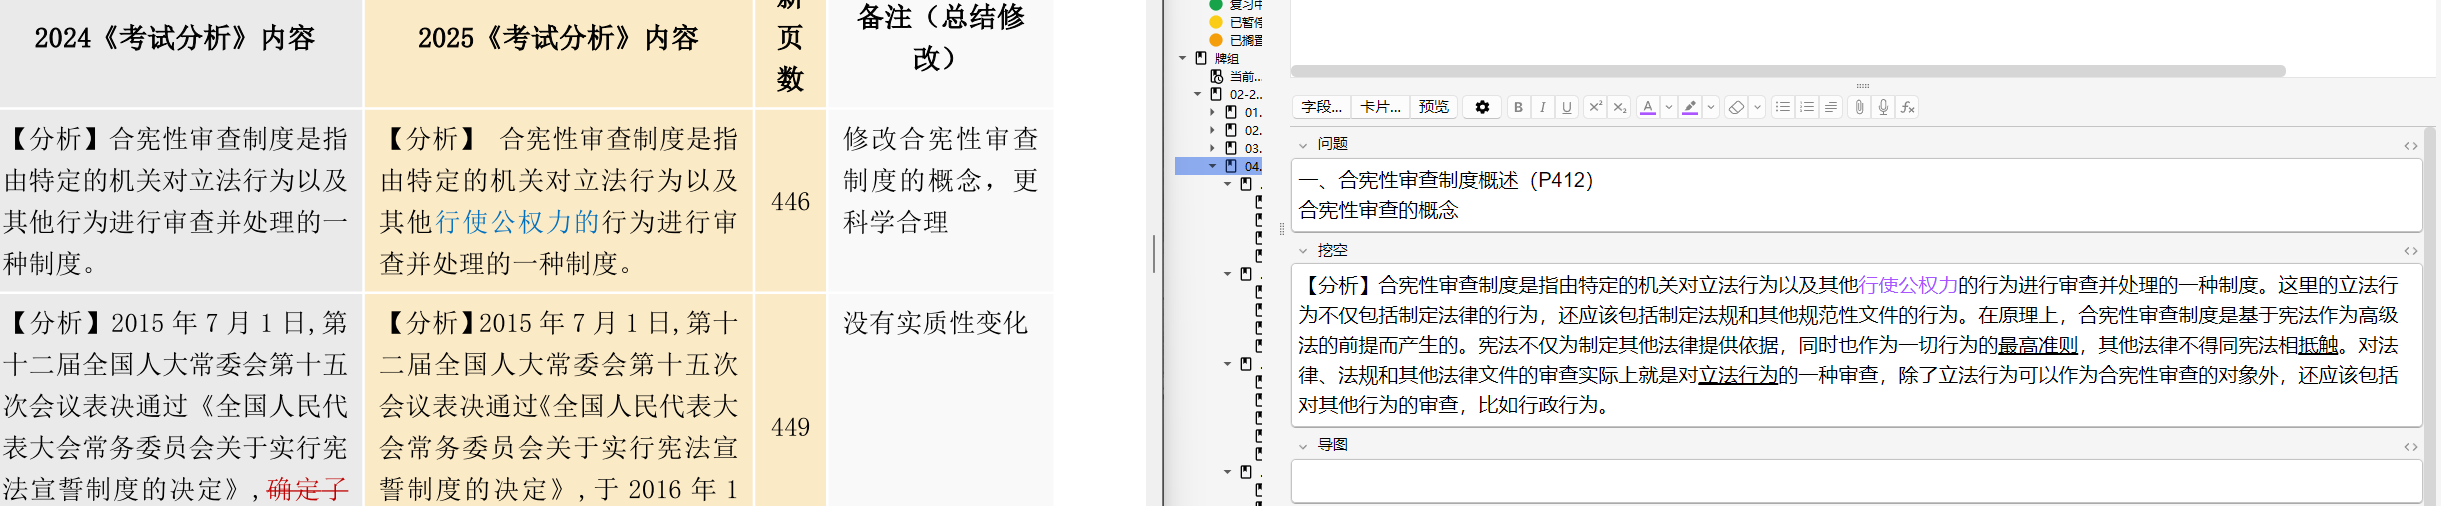
Task: Click into the 挖空 field text
Action: [1856, 345]
